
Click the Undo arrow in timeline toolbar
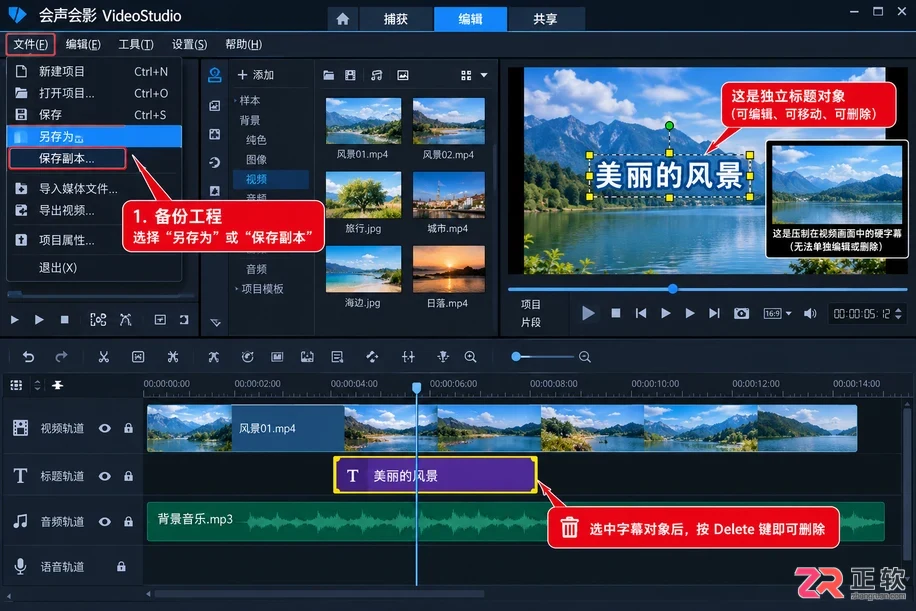tap(28, 357)
